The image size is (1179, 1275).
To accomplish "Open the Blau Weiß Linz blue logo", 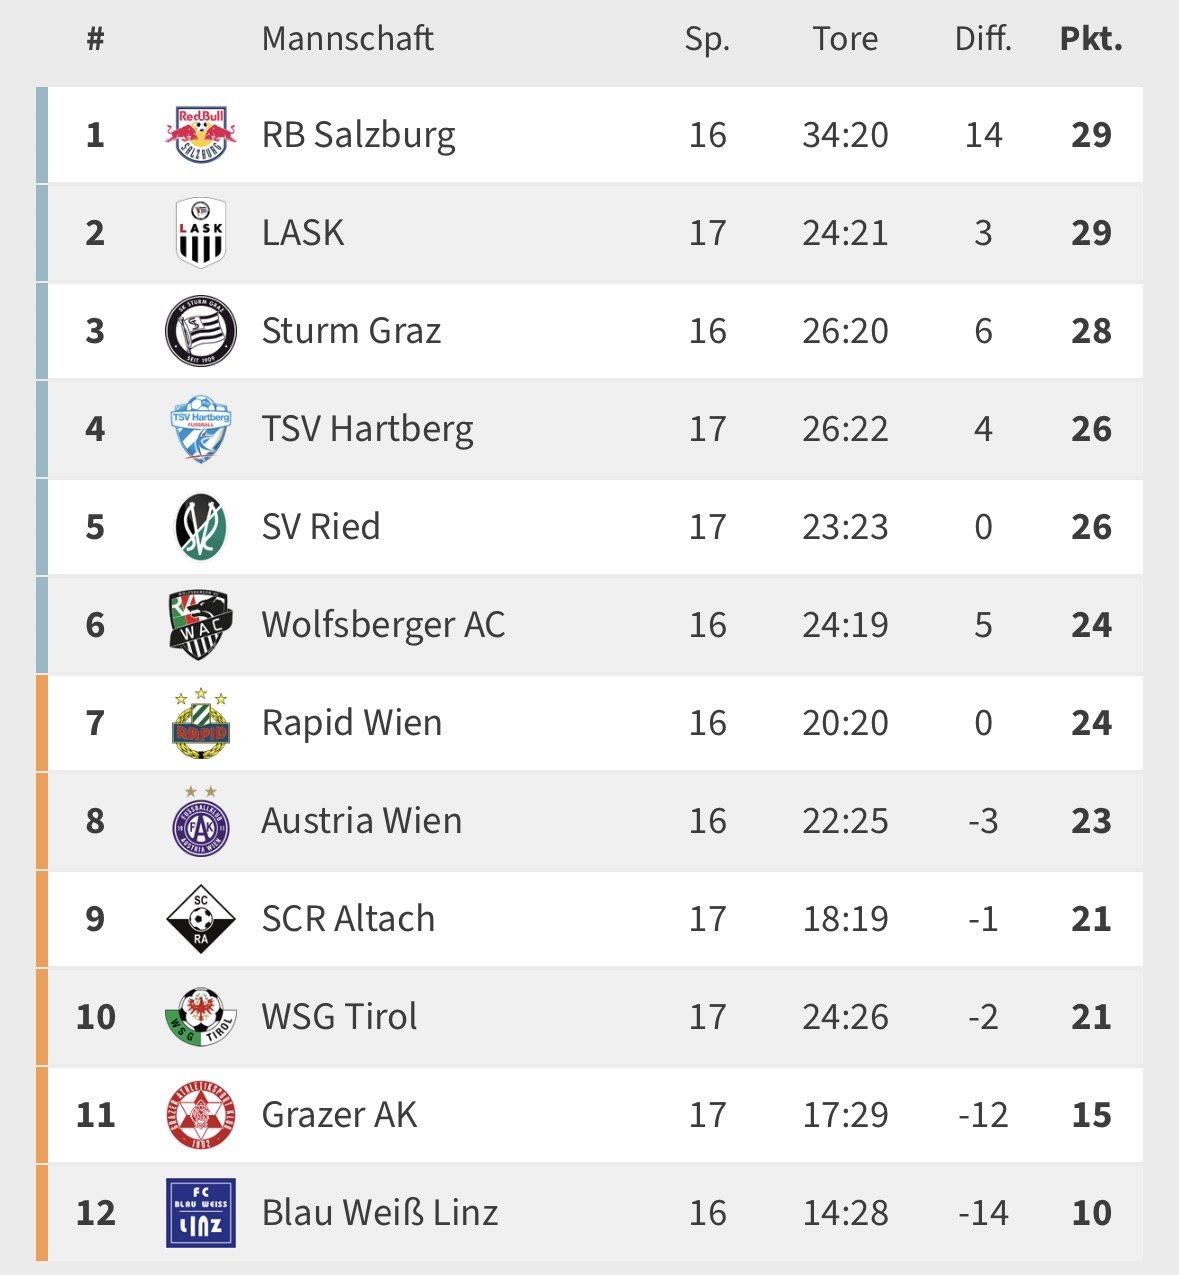I will 201,1213.
